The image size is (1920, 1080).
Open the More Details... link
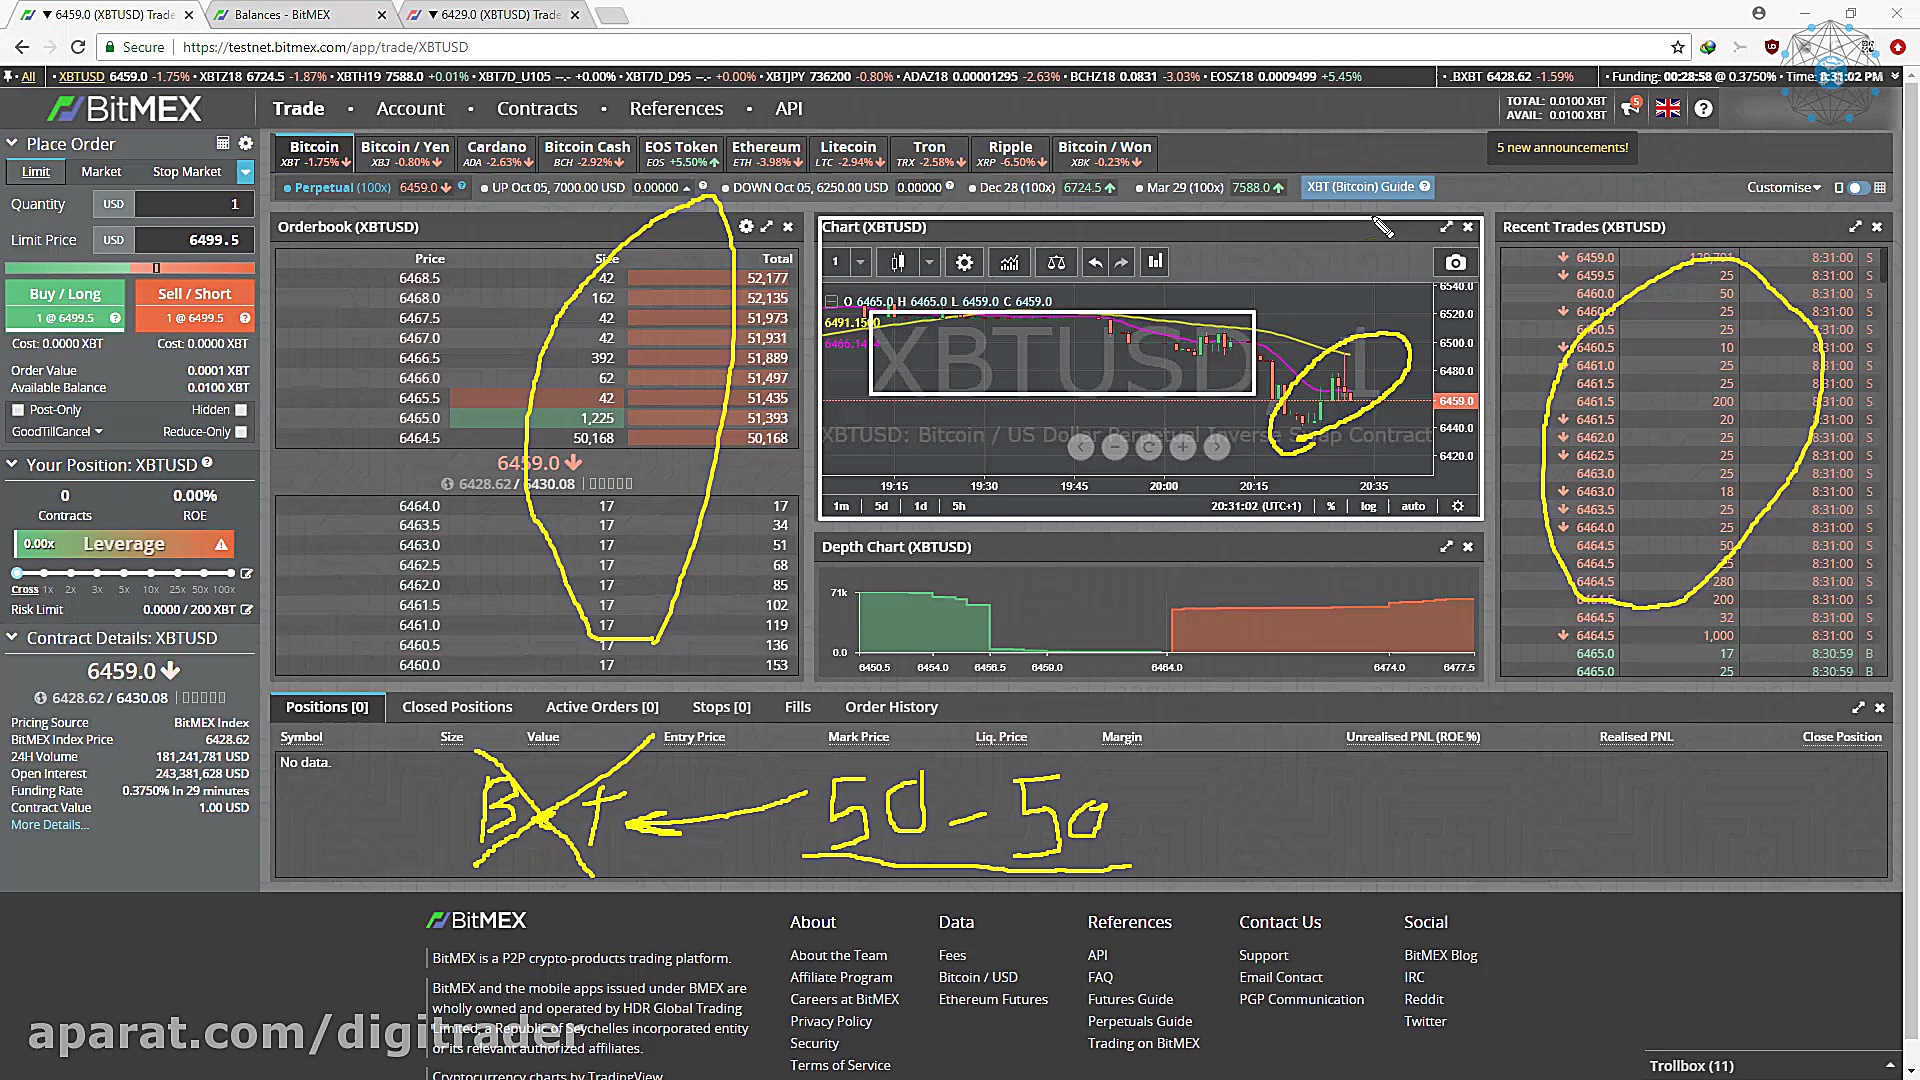tap(50, 825)
